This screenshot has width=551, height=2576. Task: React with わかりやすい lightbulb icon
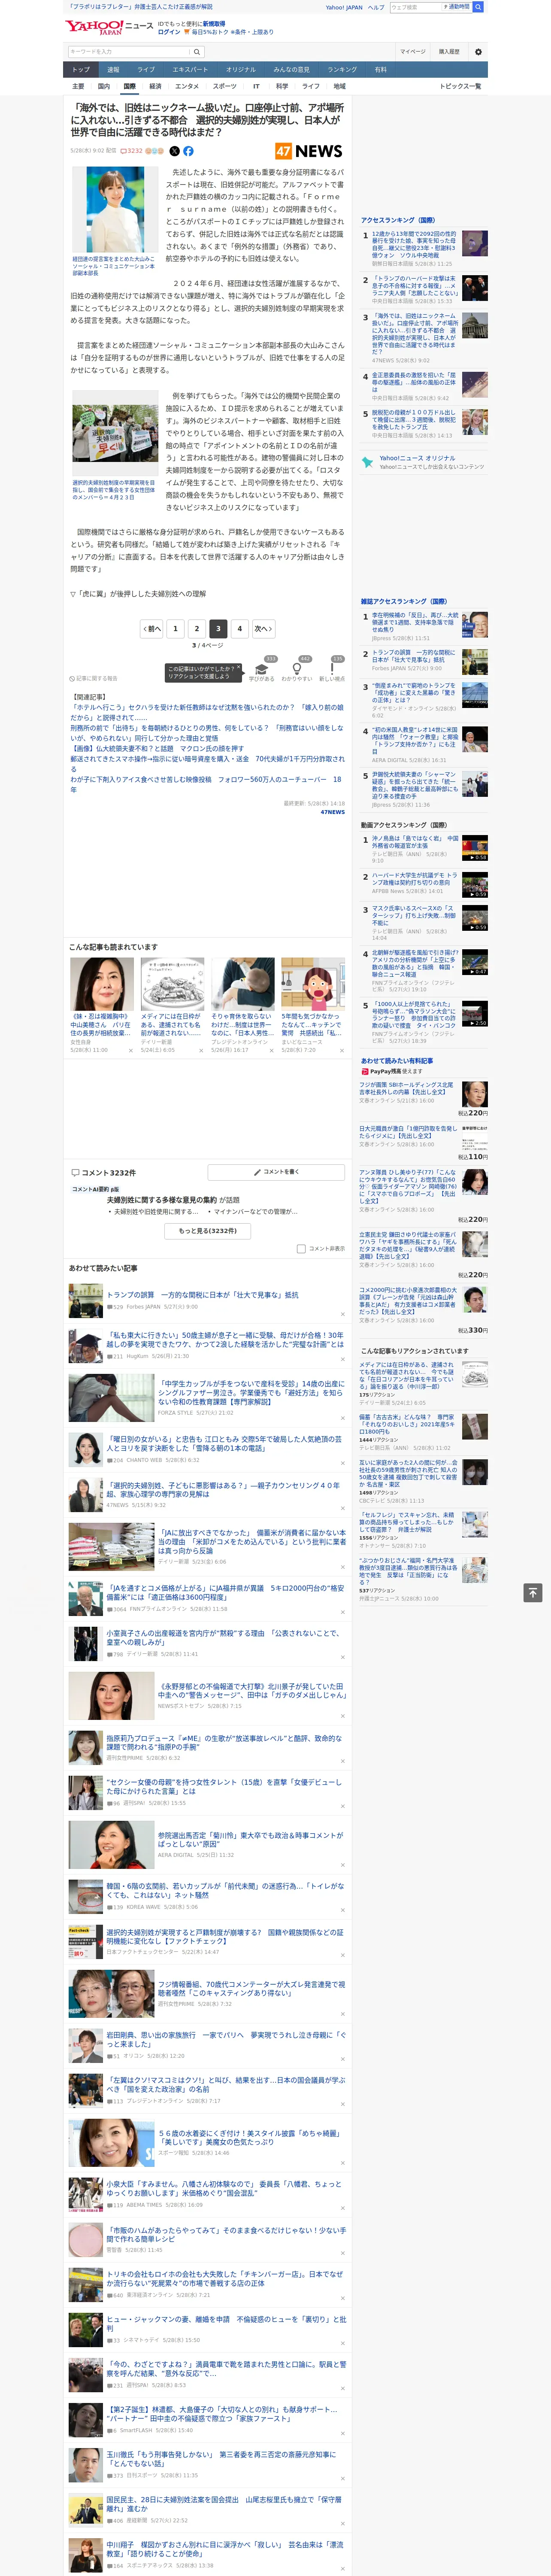[x=296, y=669]
